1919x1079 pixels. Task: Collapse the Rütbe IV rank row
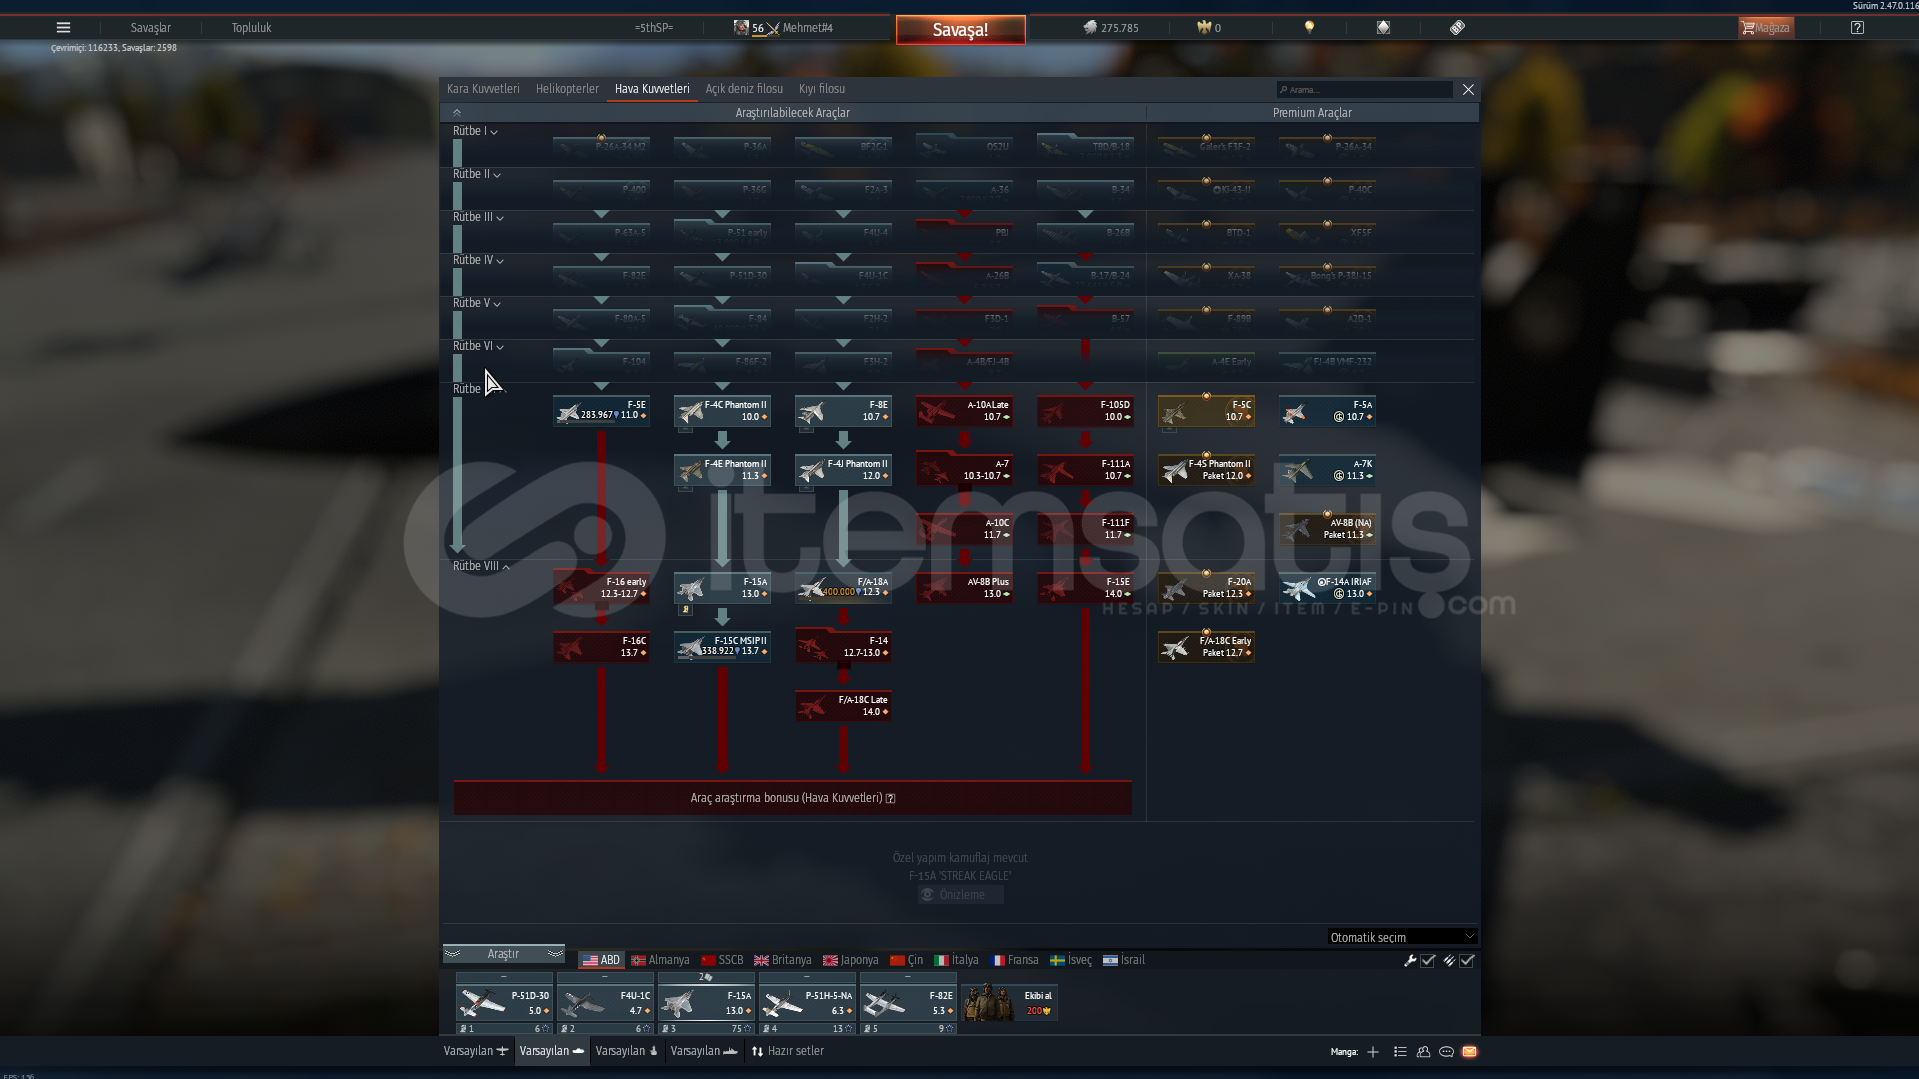click(x=478, y=260)
